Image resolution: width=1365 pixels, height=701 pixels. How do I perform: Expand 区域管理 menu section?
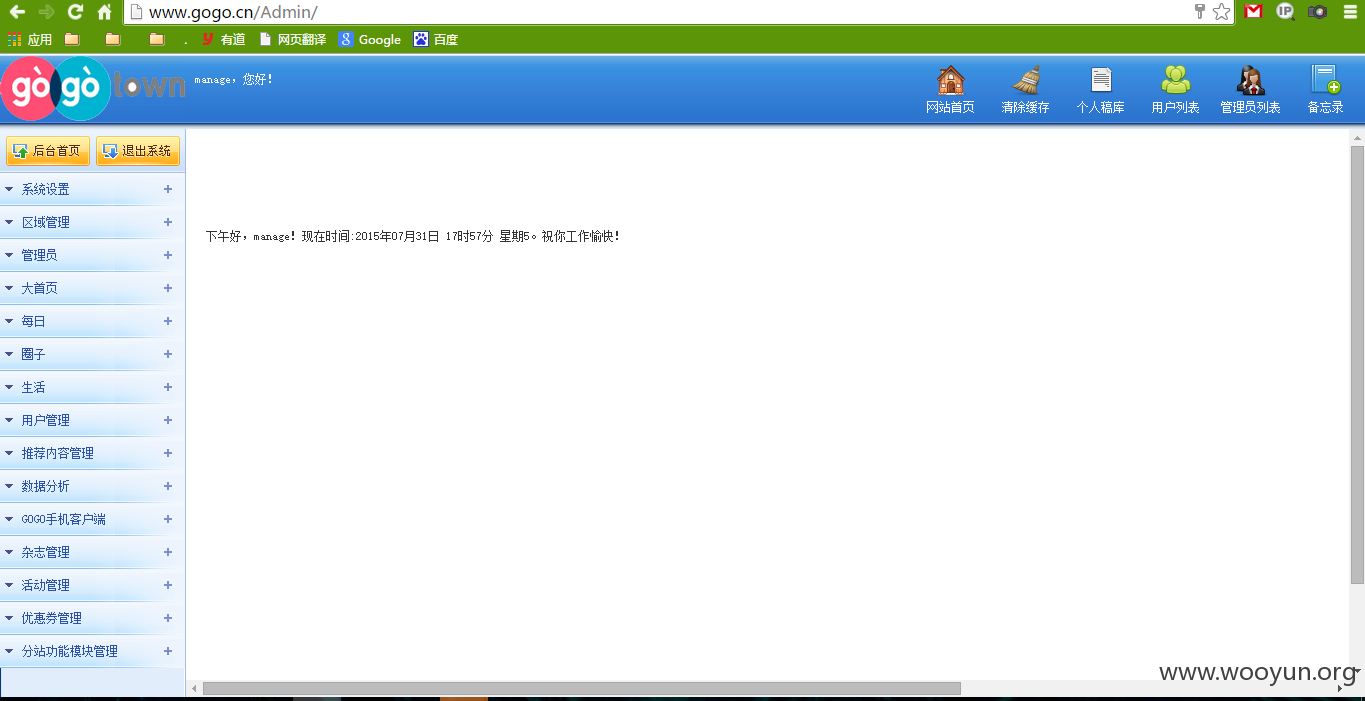click(x=92, y=222)
